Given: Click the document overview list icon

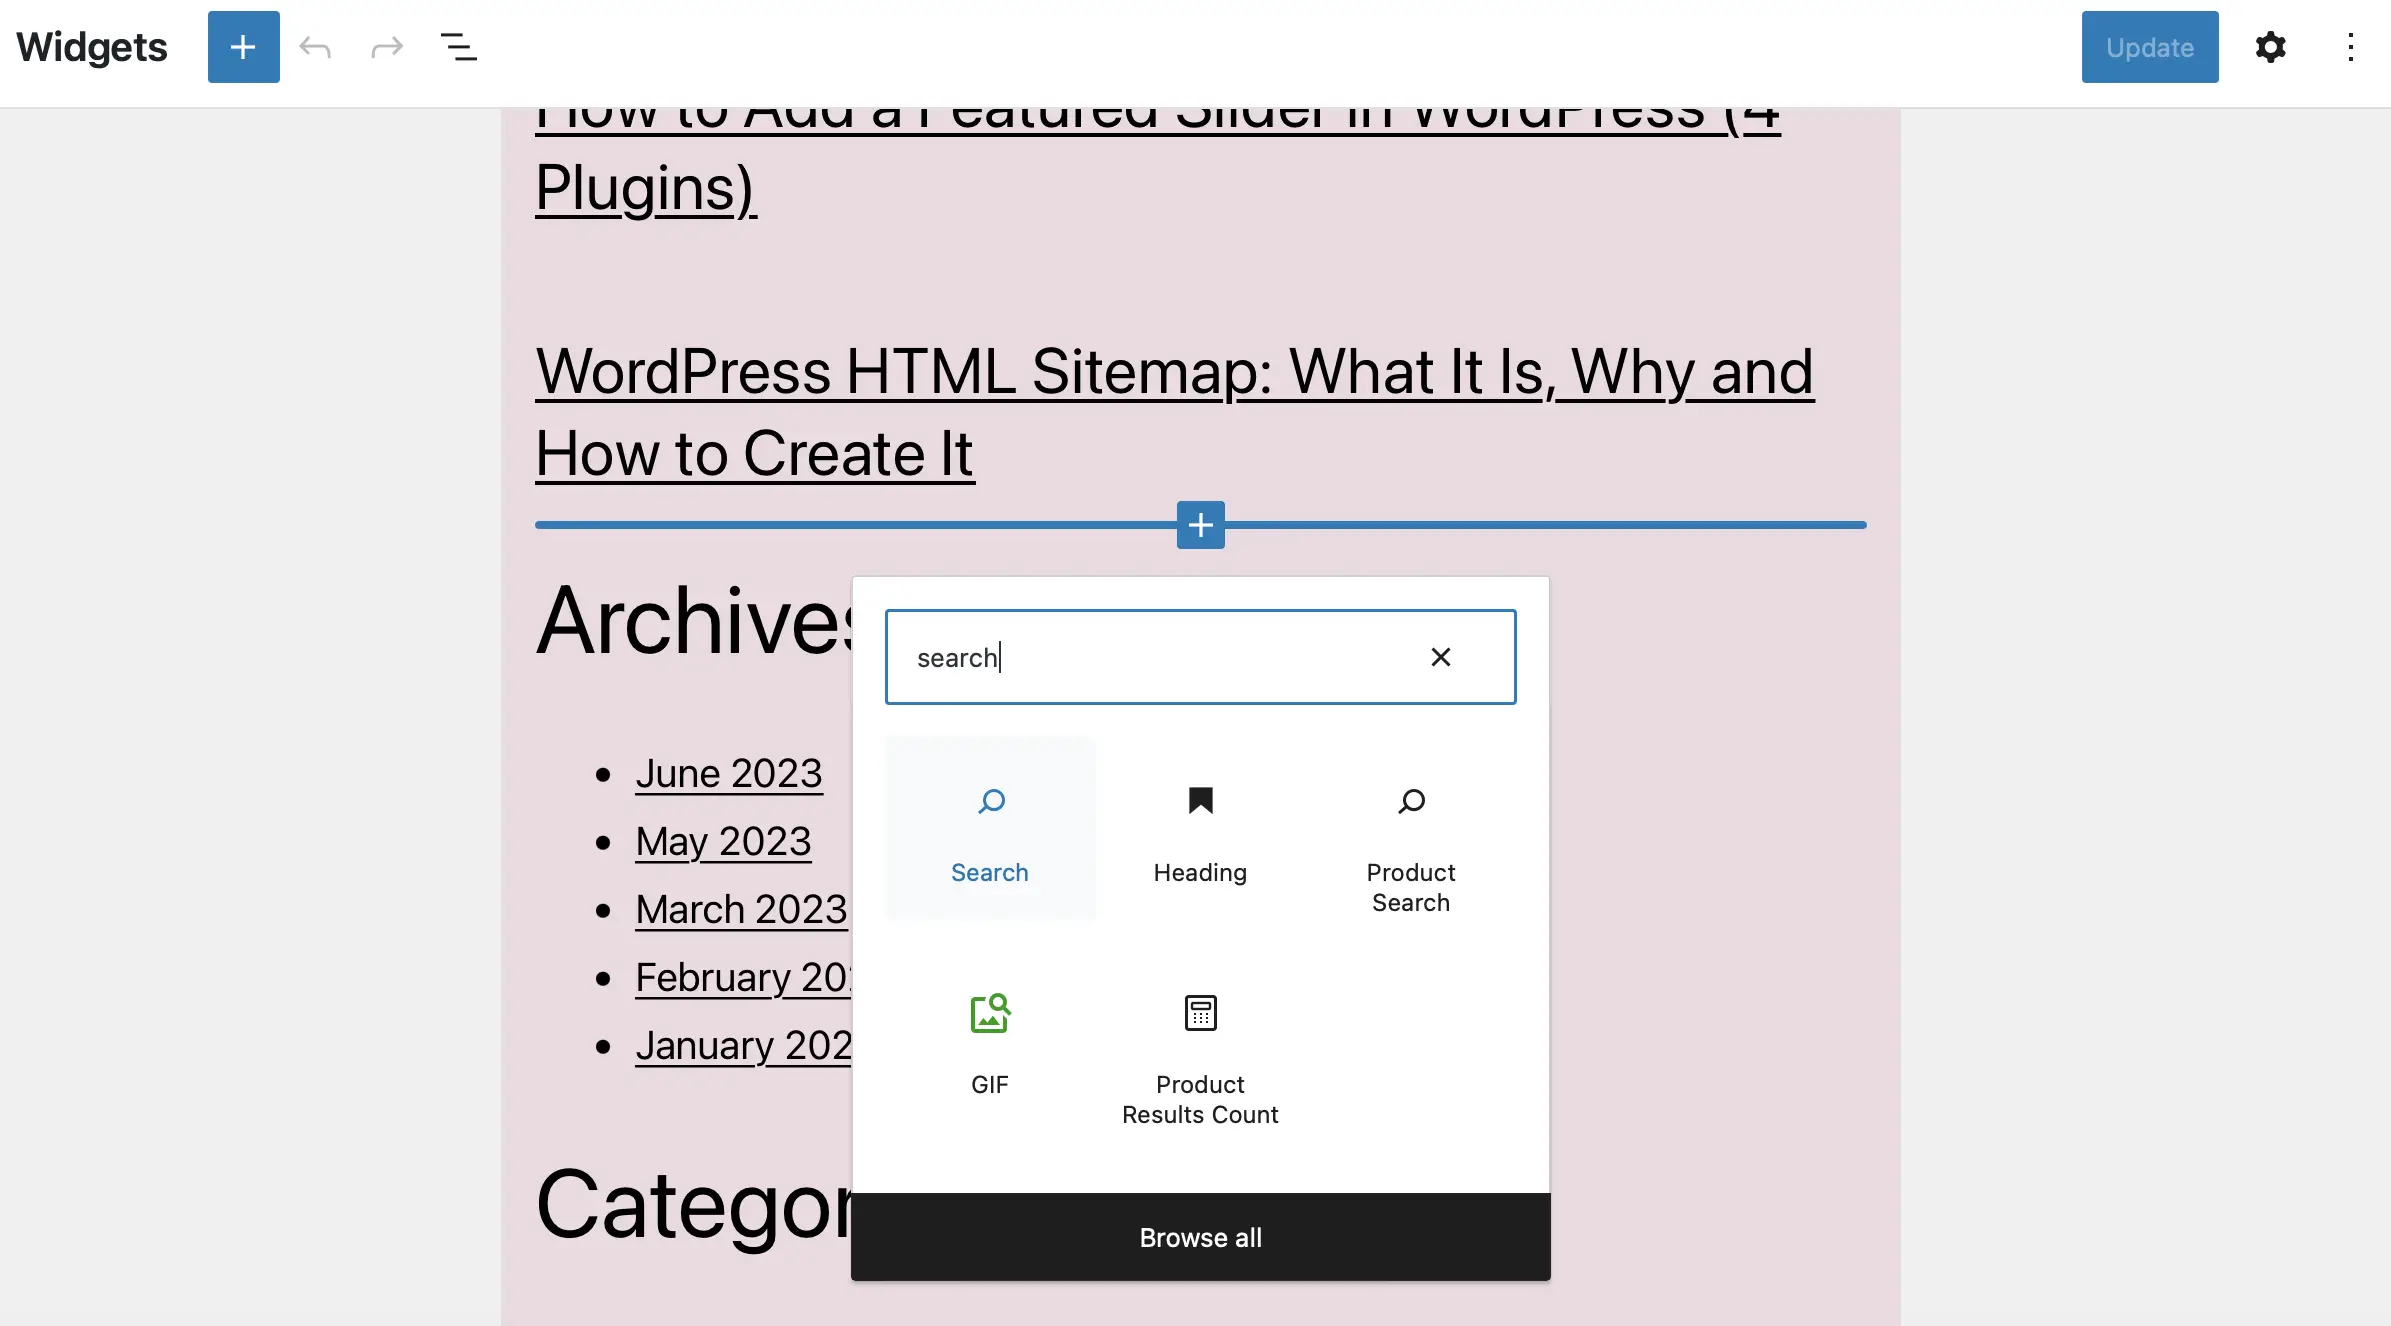Looking at the screenshot, I should [460, 46].
